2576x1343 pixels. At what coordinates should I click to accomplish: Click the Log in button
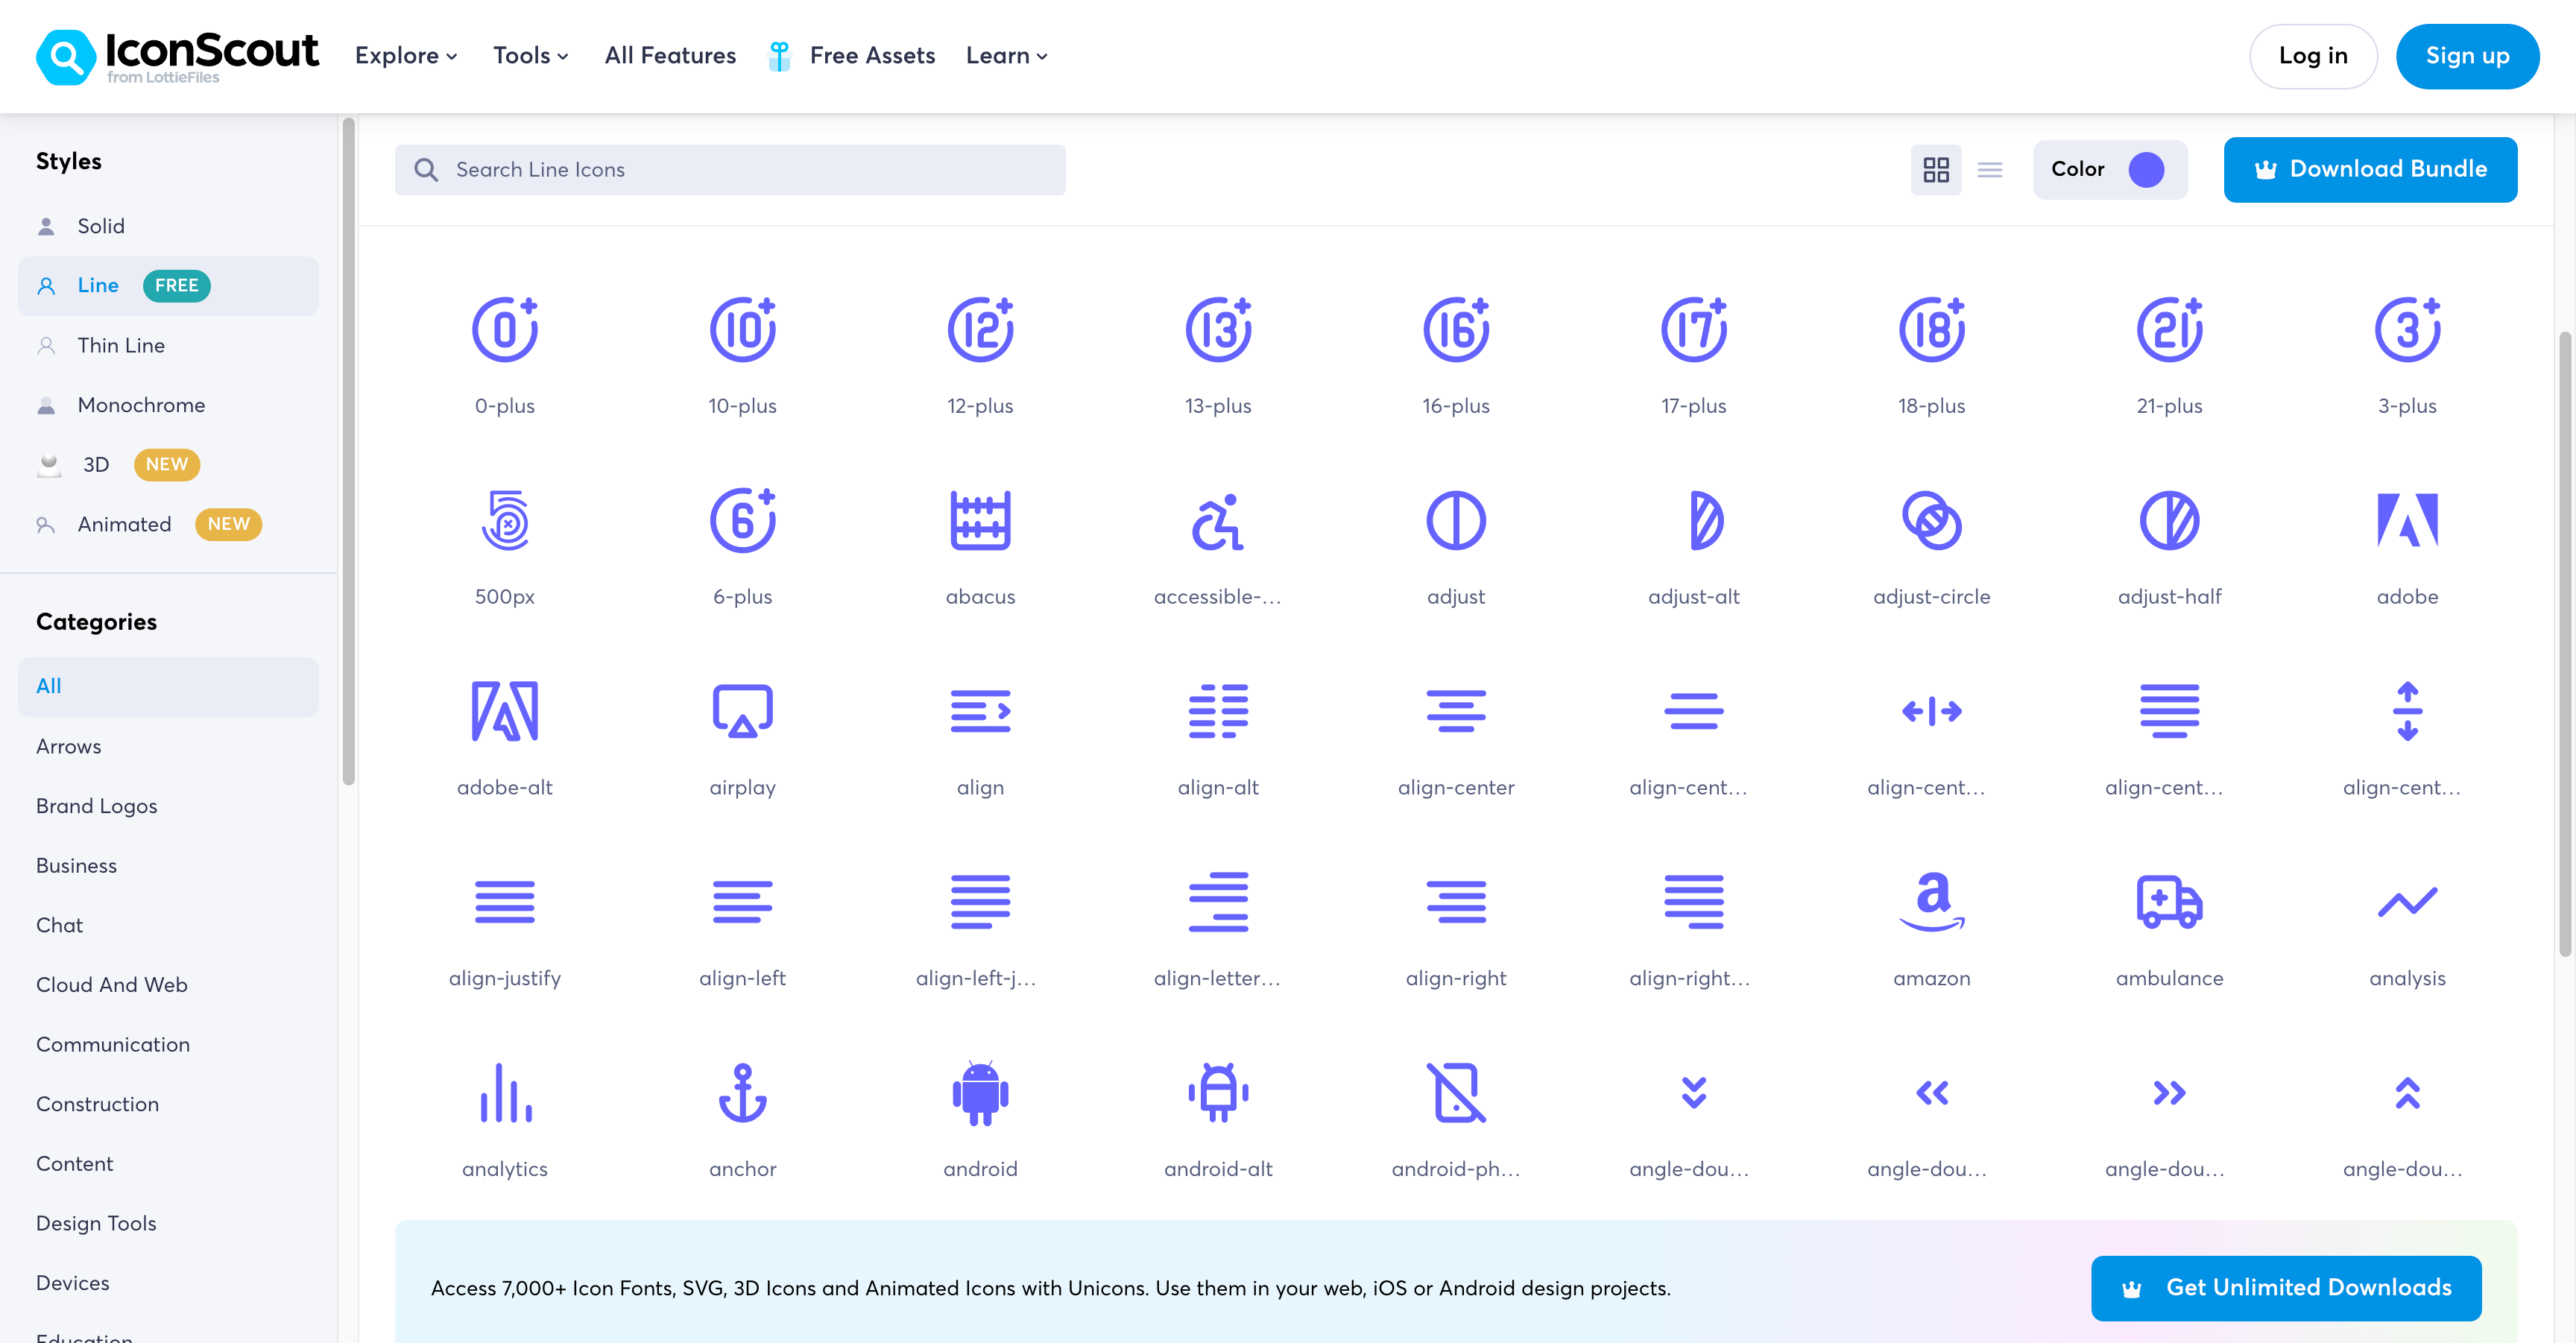click(x=2312, y=56)
